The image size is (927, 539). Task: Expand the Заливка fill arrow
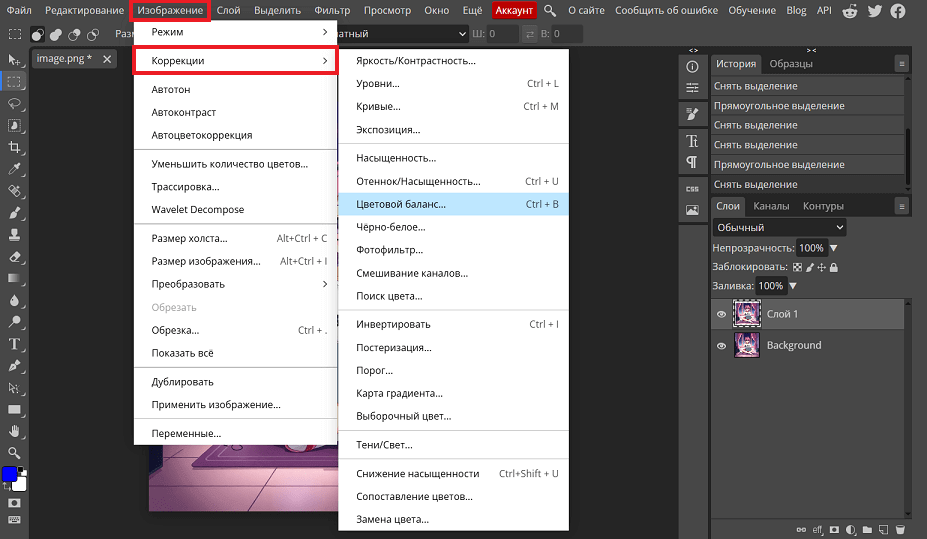(x=793, y=286)
